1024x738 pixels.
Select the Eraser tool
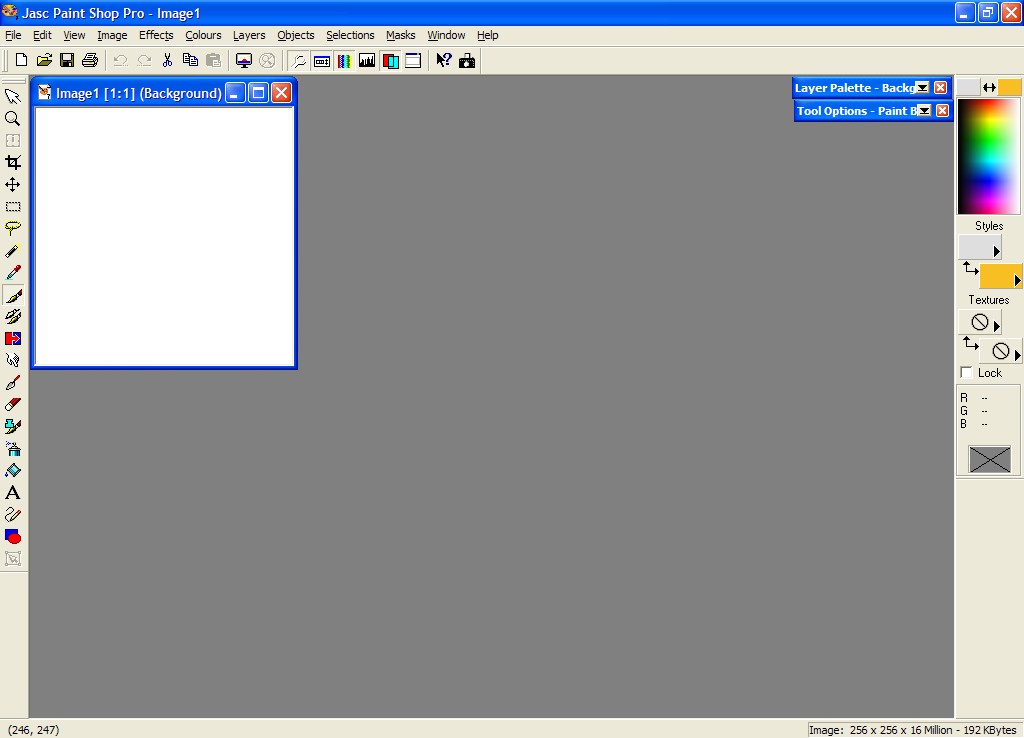[12, 405]
